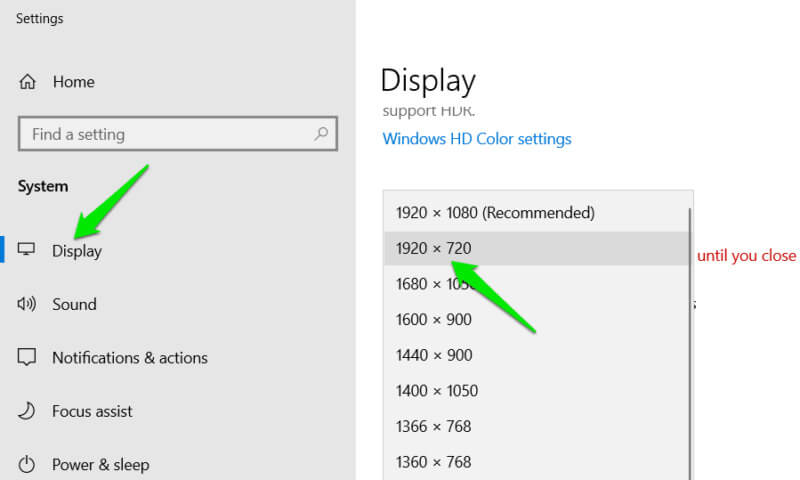The image size is (800, 480).
Task: Open Windows HD Color settings link
Action: coord(477,139)
